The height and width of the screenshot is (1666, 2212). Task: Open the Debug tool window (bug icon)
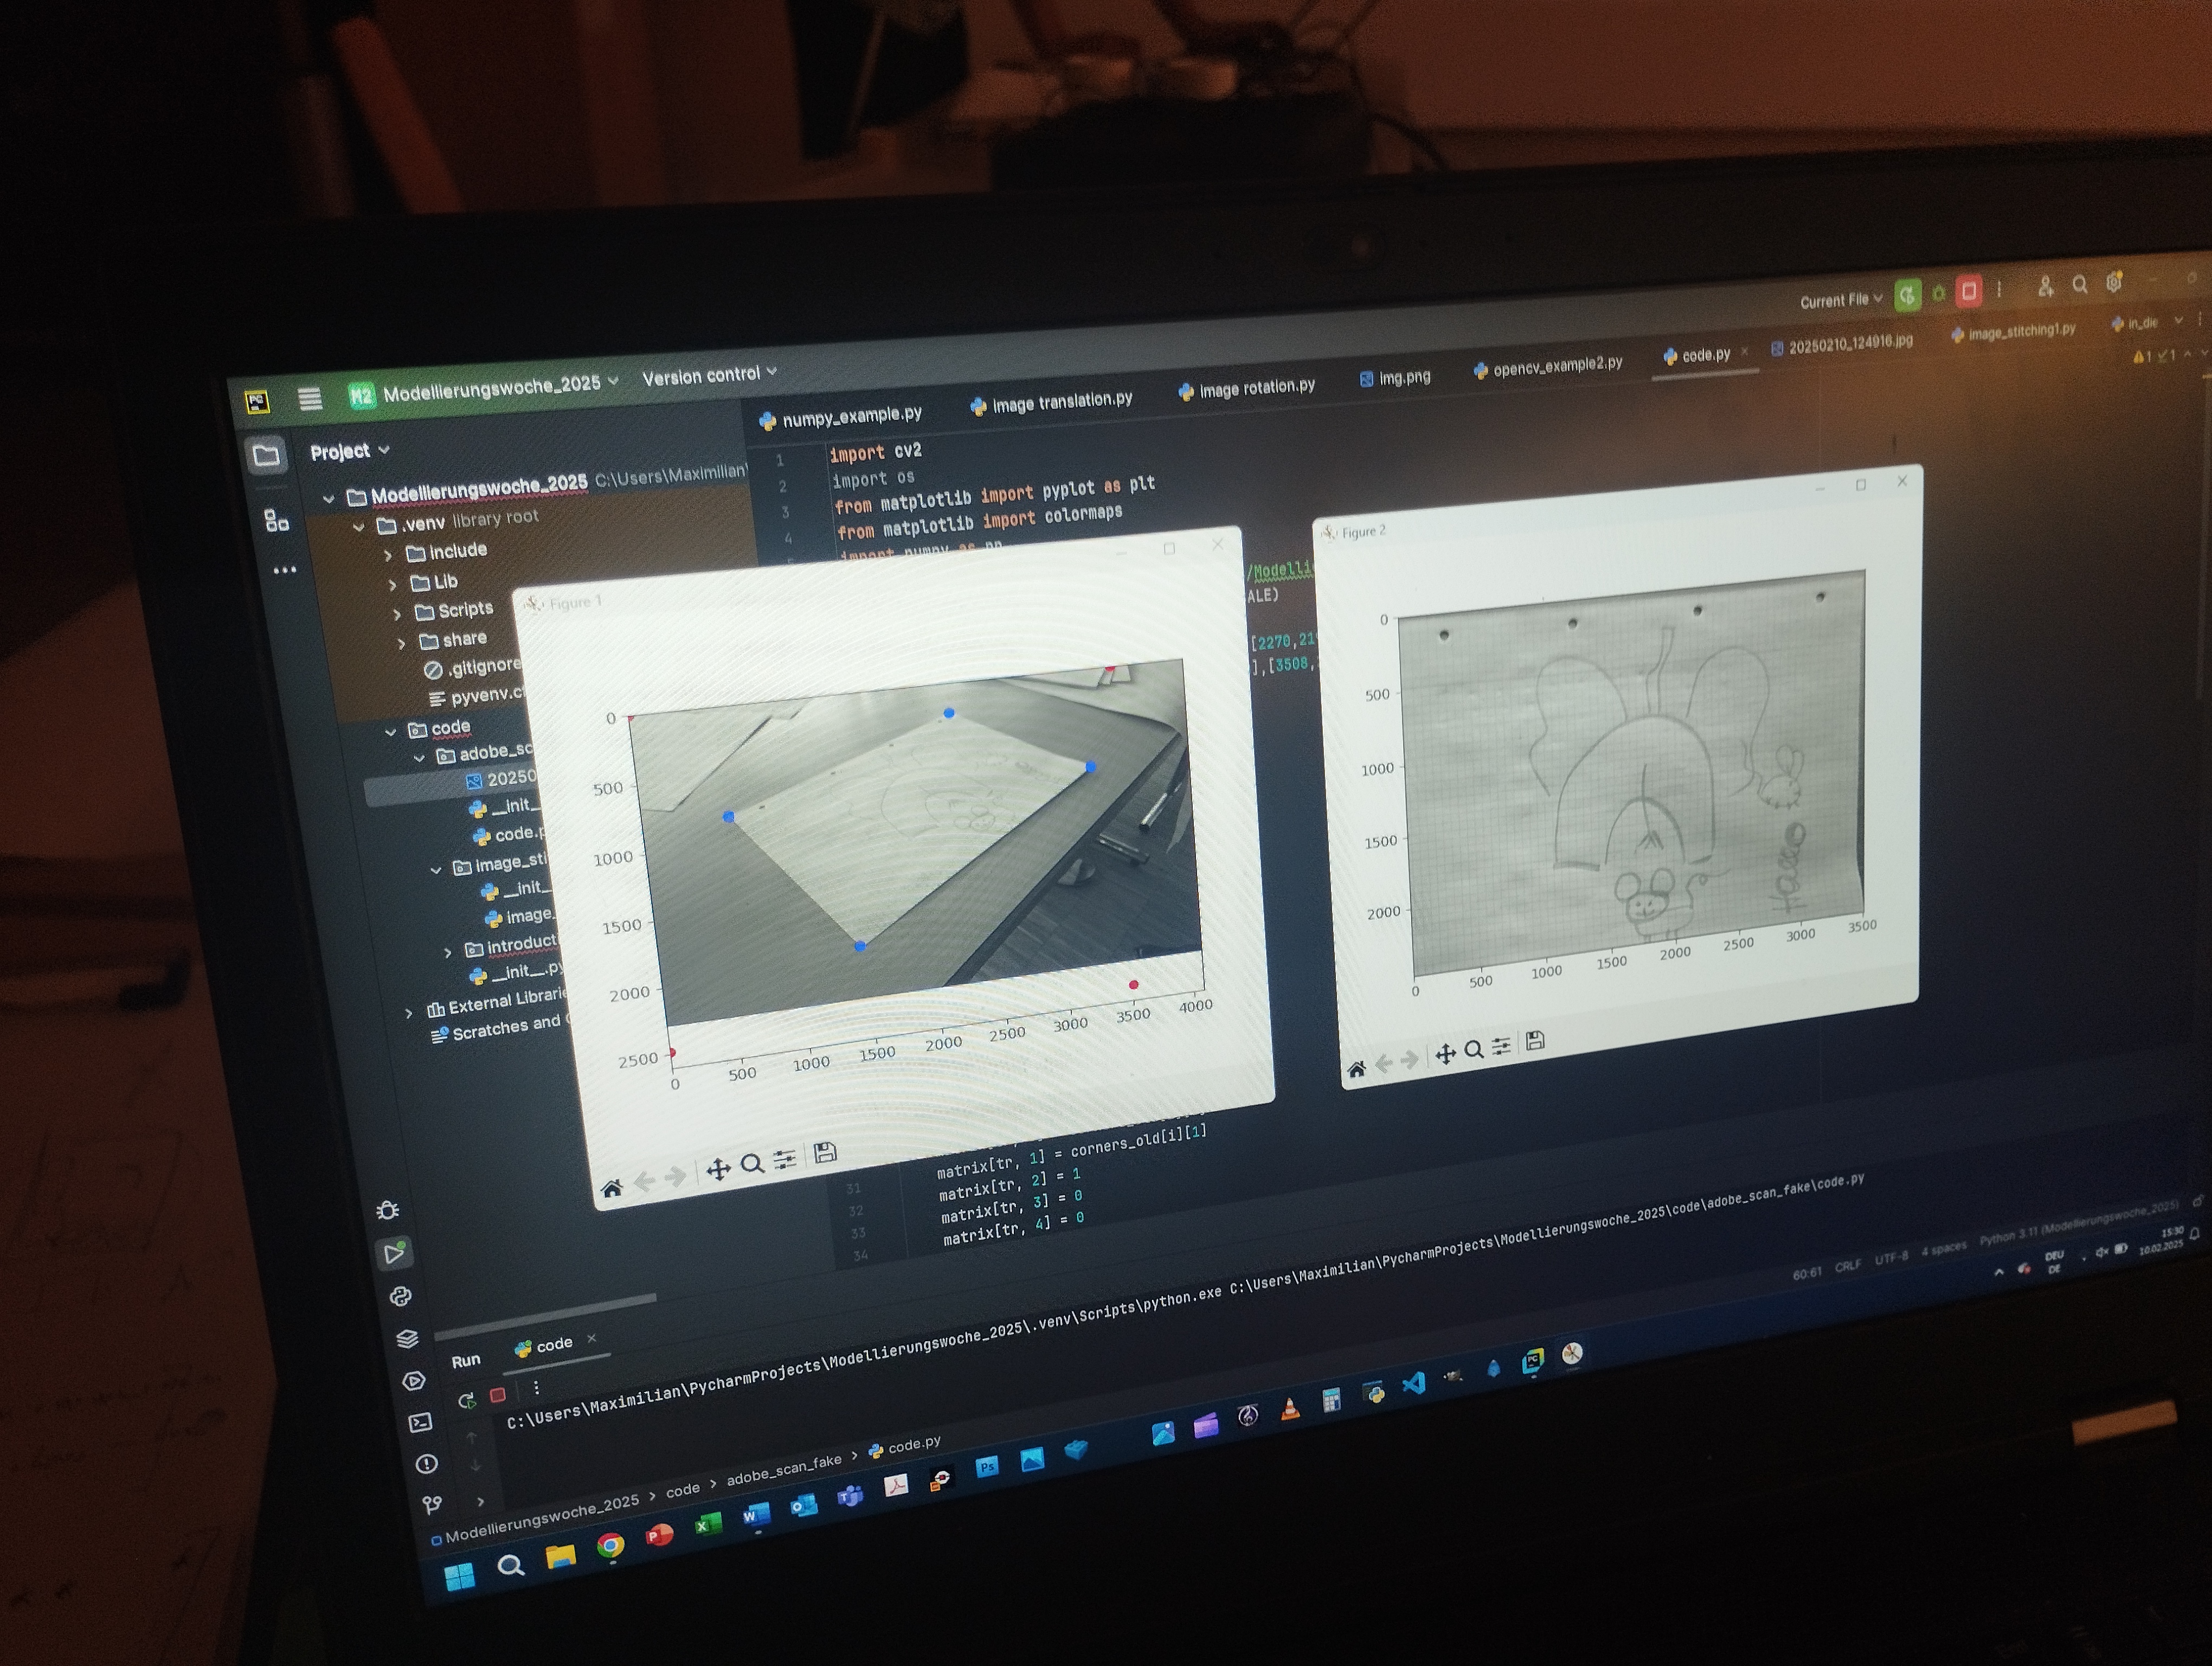(x=388, y=1211)
